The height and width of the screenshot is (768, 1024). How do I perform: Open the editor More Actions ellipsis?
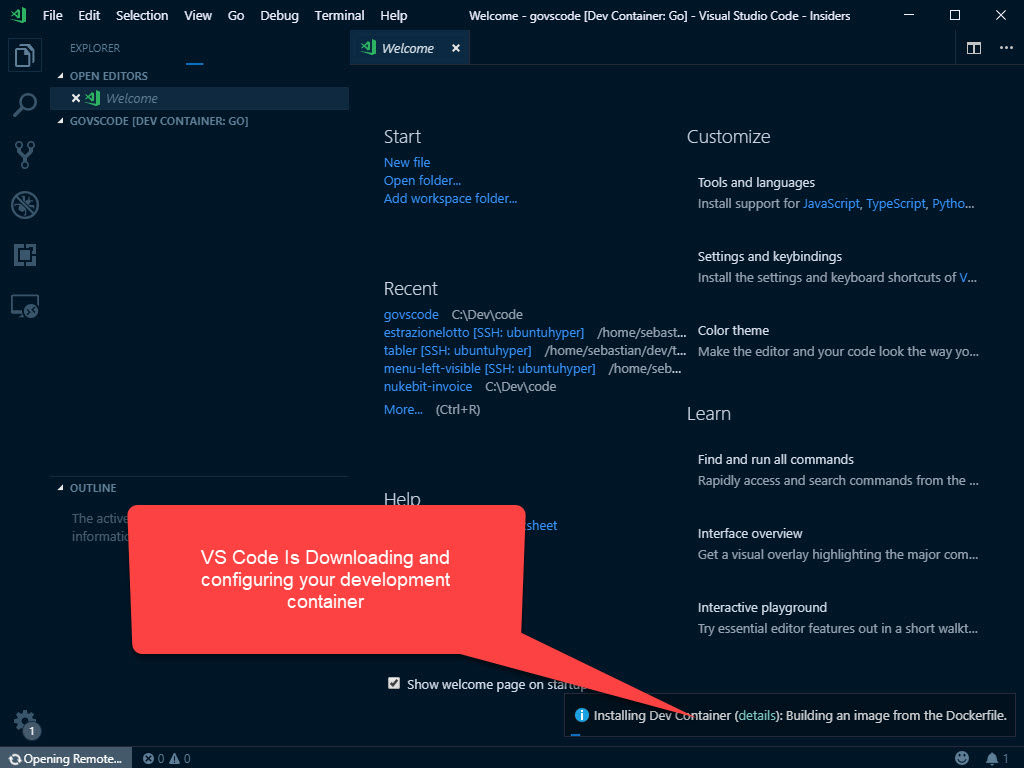tap(1006, 48)
